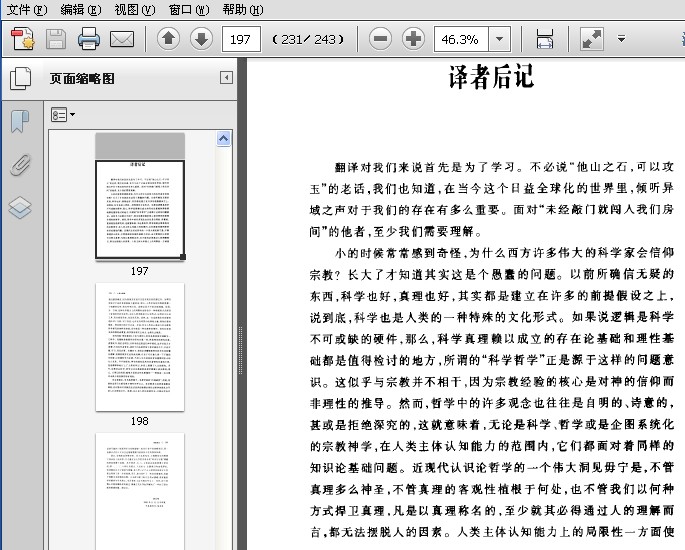Viewport: 685px width, 550px height.
Task: Open thumbnail panel options dropdown
Action: [x=63, y=115]
